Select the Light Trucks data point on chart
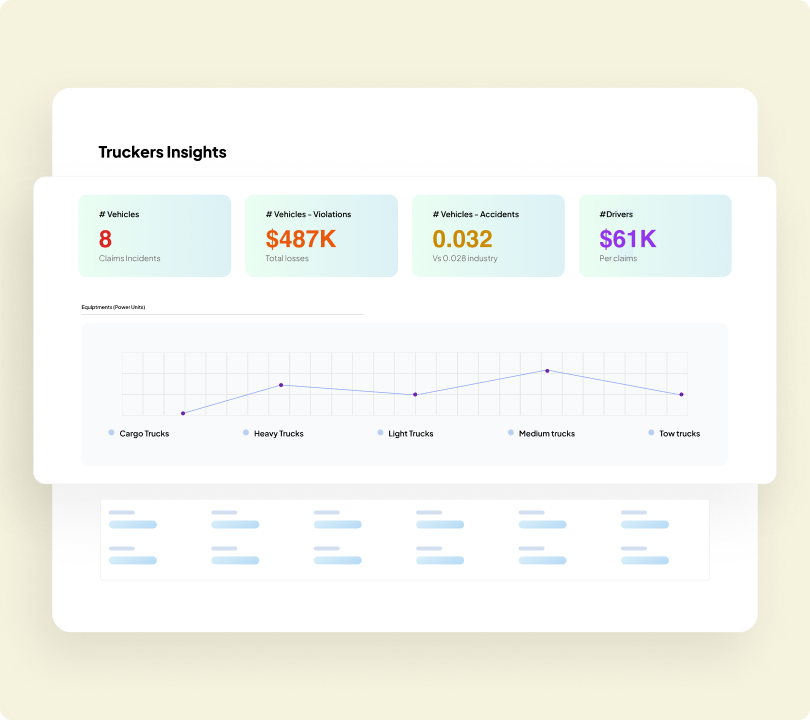The height and width of the screenshot is (720, 810). pyautogui.click(x=415, y=395)
